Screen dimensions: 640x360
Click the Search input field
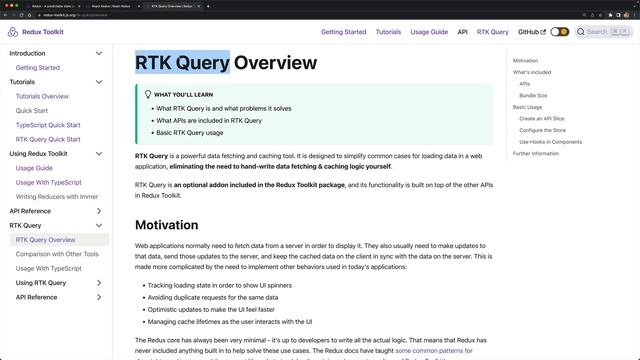[x=604, y=32]
